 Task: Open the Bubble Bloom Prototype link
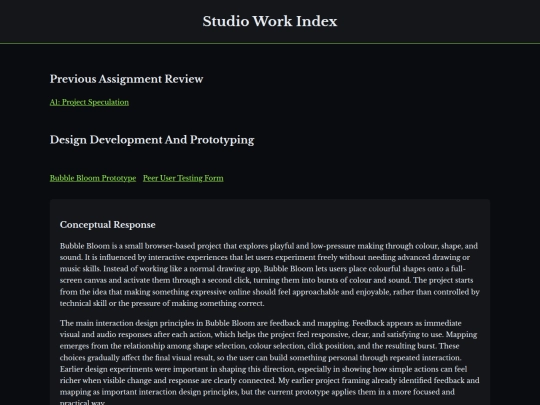pos(93,178)
